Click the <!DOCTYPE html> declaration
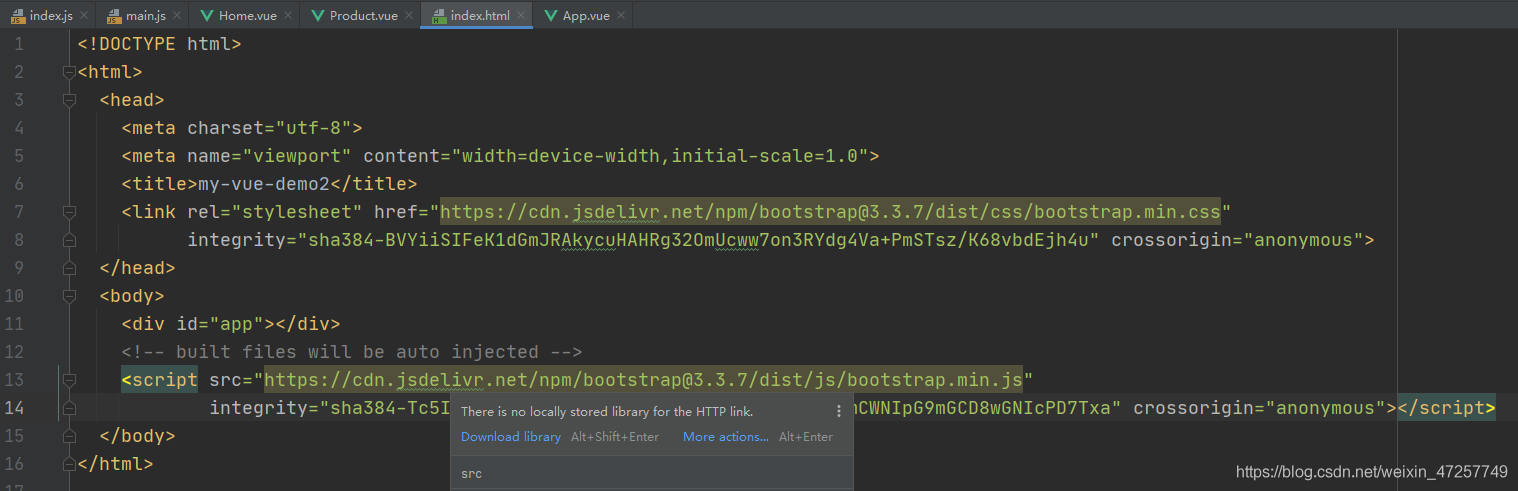1518x491 pixels. coord(160,44)
